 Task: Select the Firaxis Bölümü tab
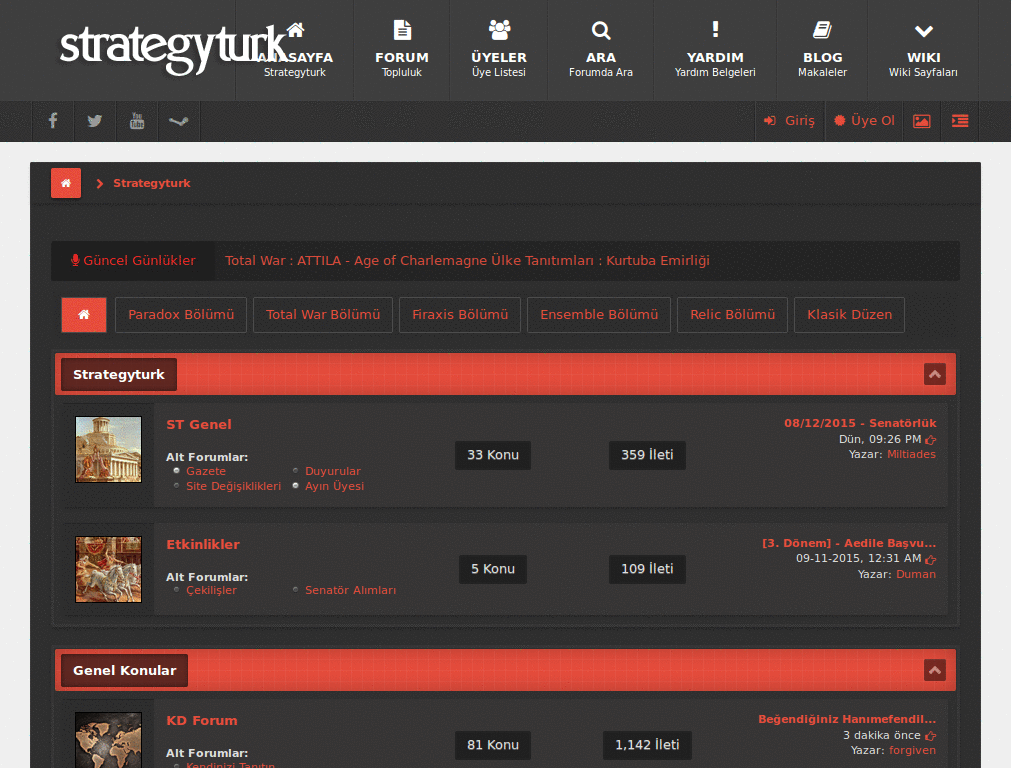coord(460,315)
